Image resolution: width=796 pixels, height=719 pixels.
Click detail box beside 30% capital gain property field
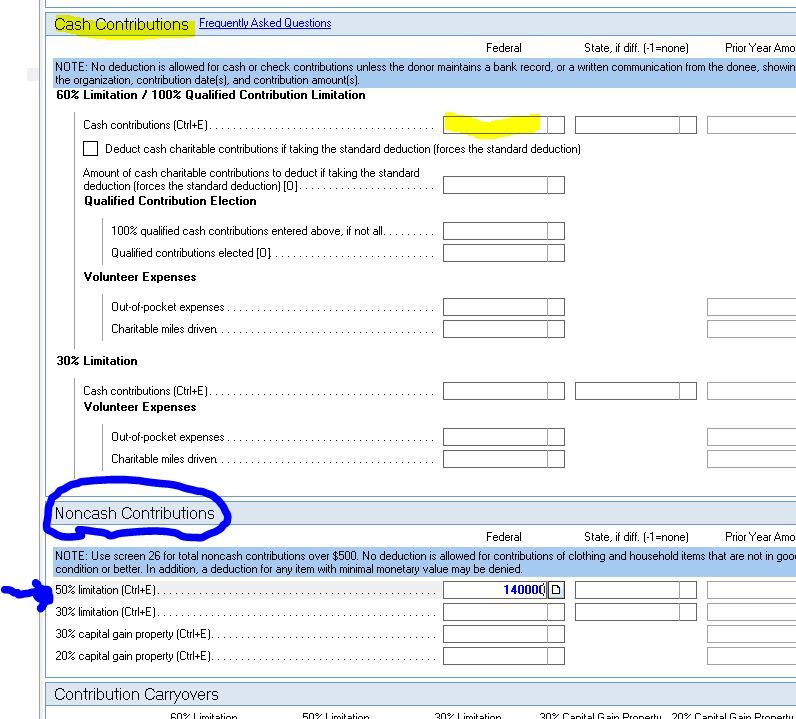[556, 634]
